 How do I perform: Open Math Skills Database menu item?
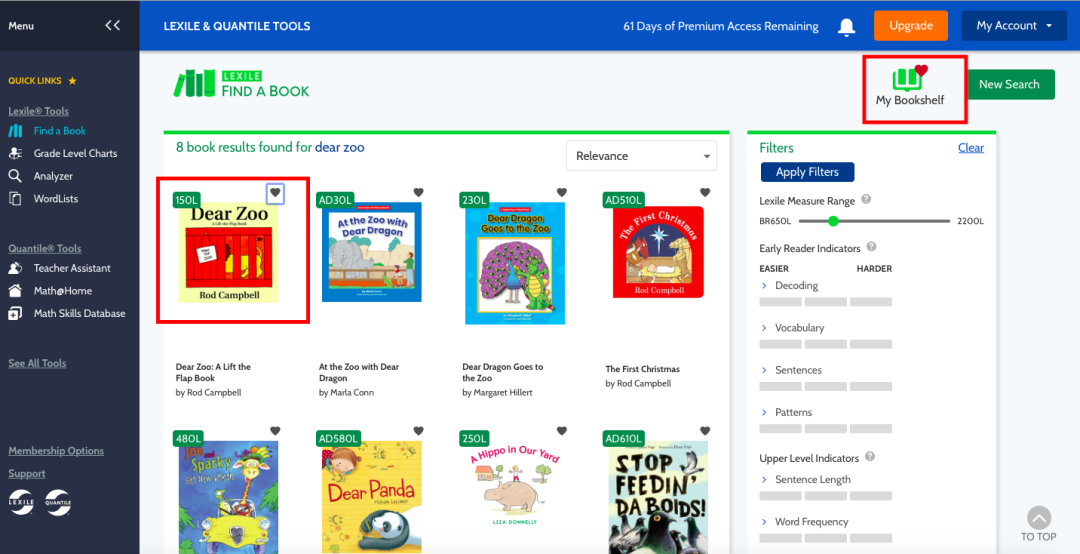80,314
